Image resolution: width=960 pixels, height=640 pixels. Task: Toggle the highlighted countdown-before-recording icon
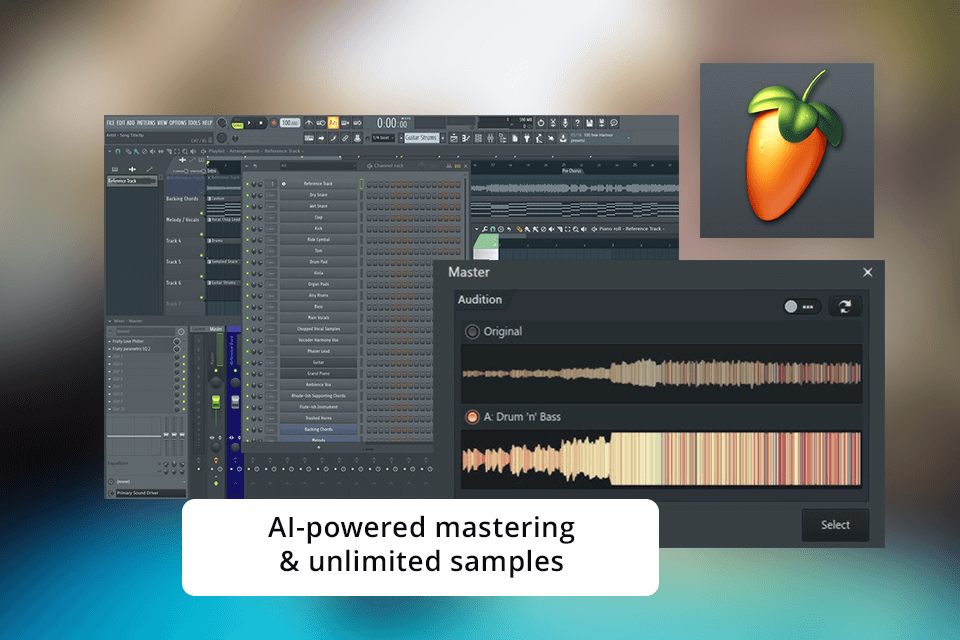(x=333, y=122)
